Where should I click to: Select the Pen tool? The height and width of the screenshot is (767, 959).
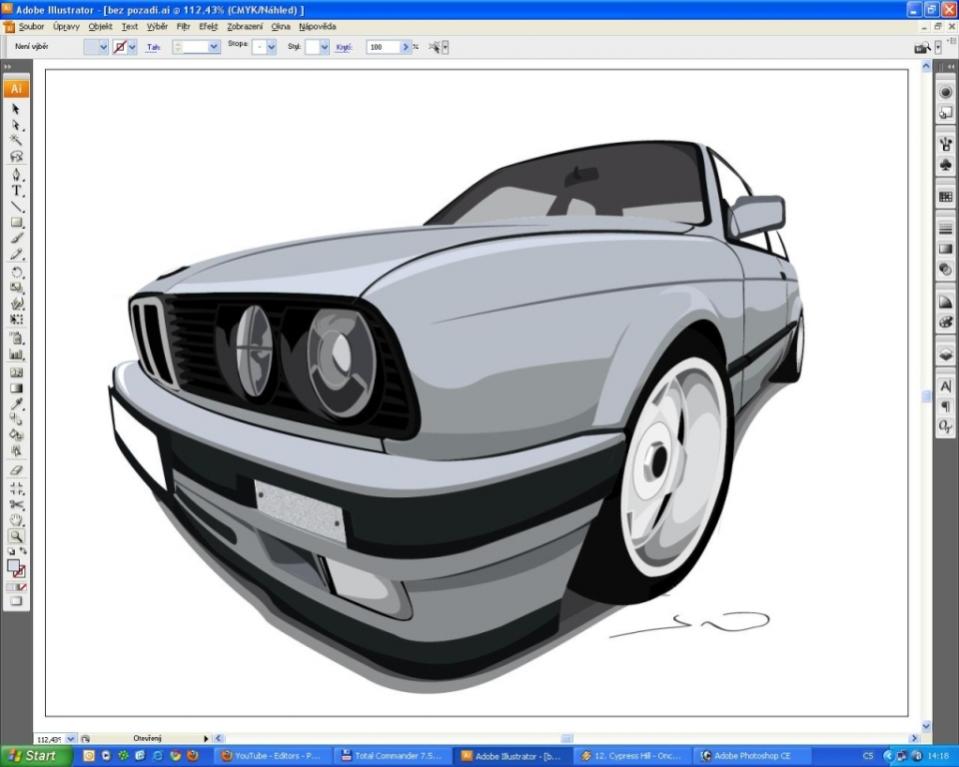pyautogui.click(x=16, y=174)
